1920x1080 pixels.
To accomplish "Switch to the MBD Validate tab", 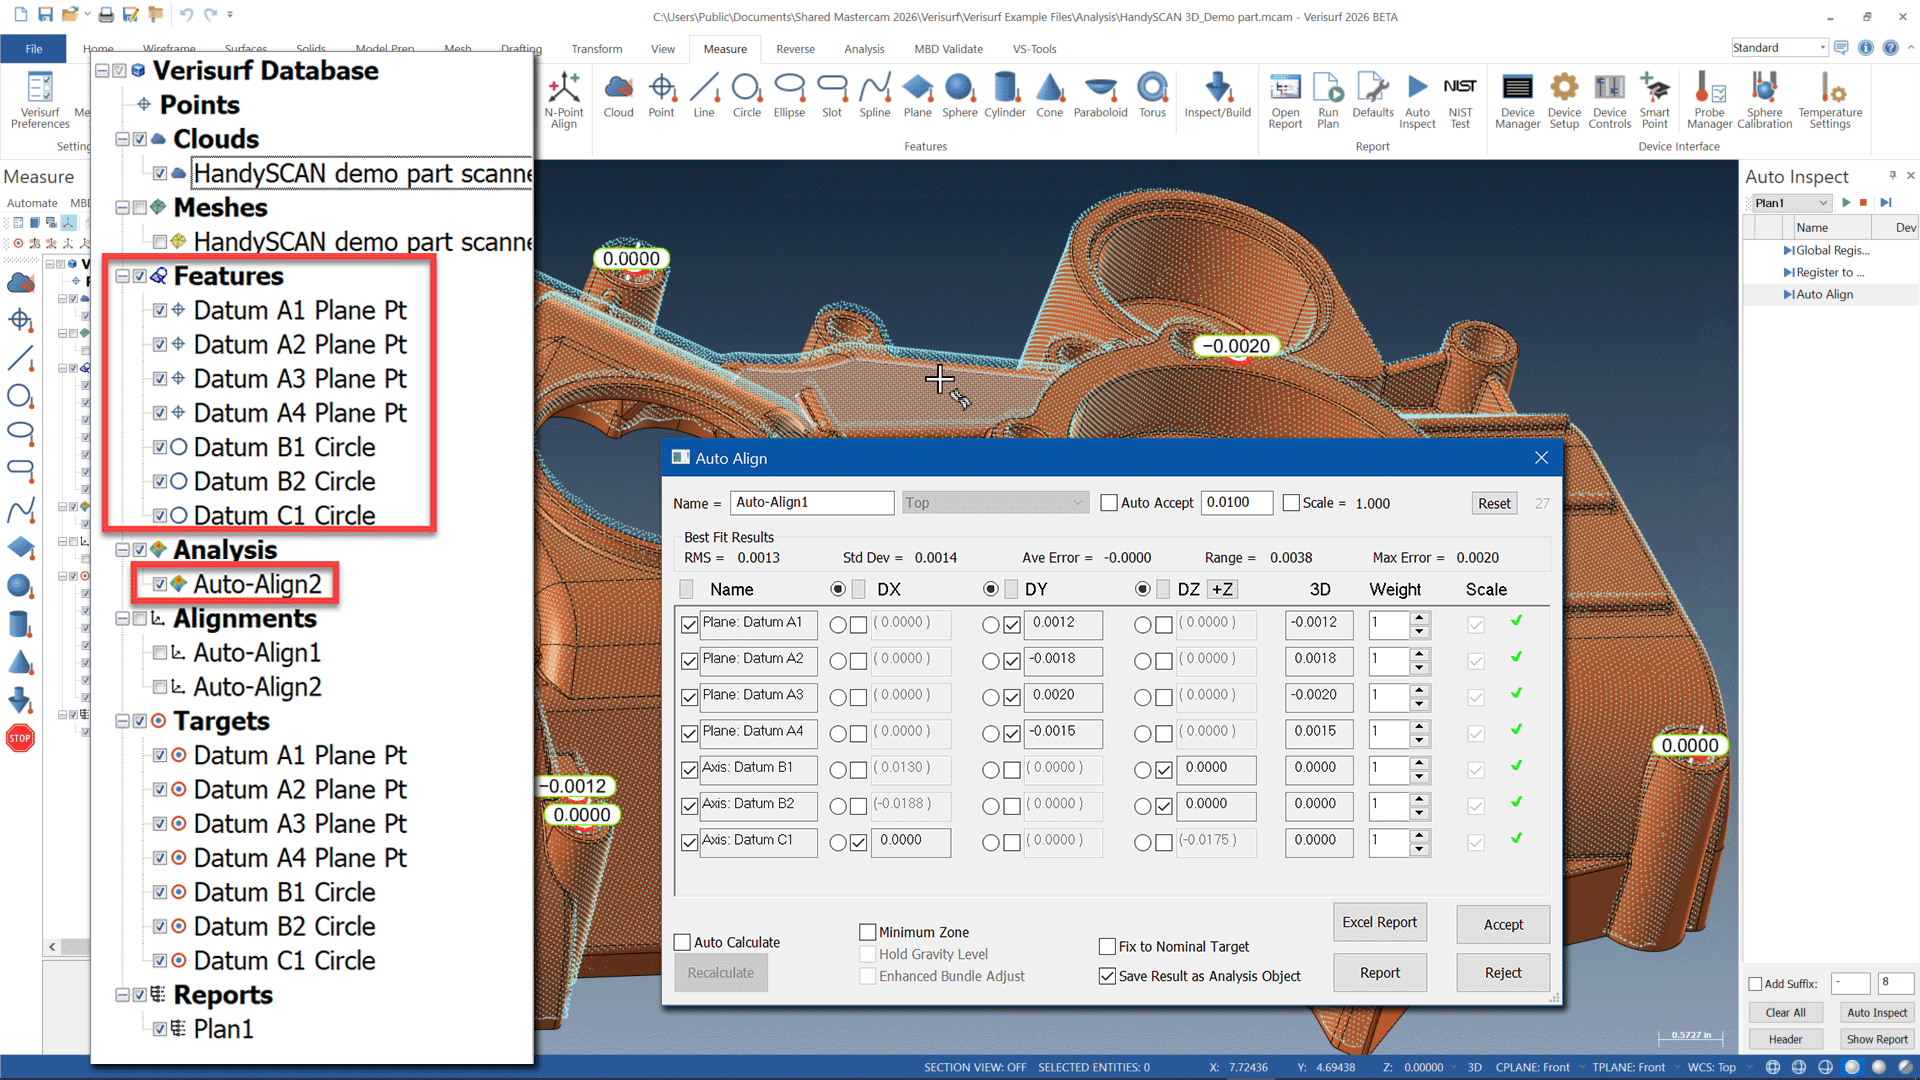I will (948, 49).
